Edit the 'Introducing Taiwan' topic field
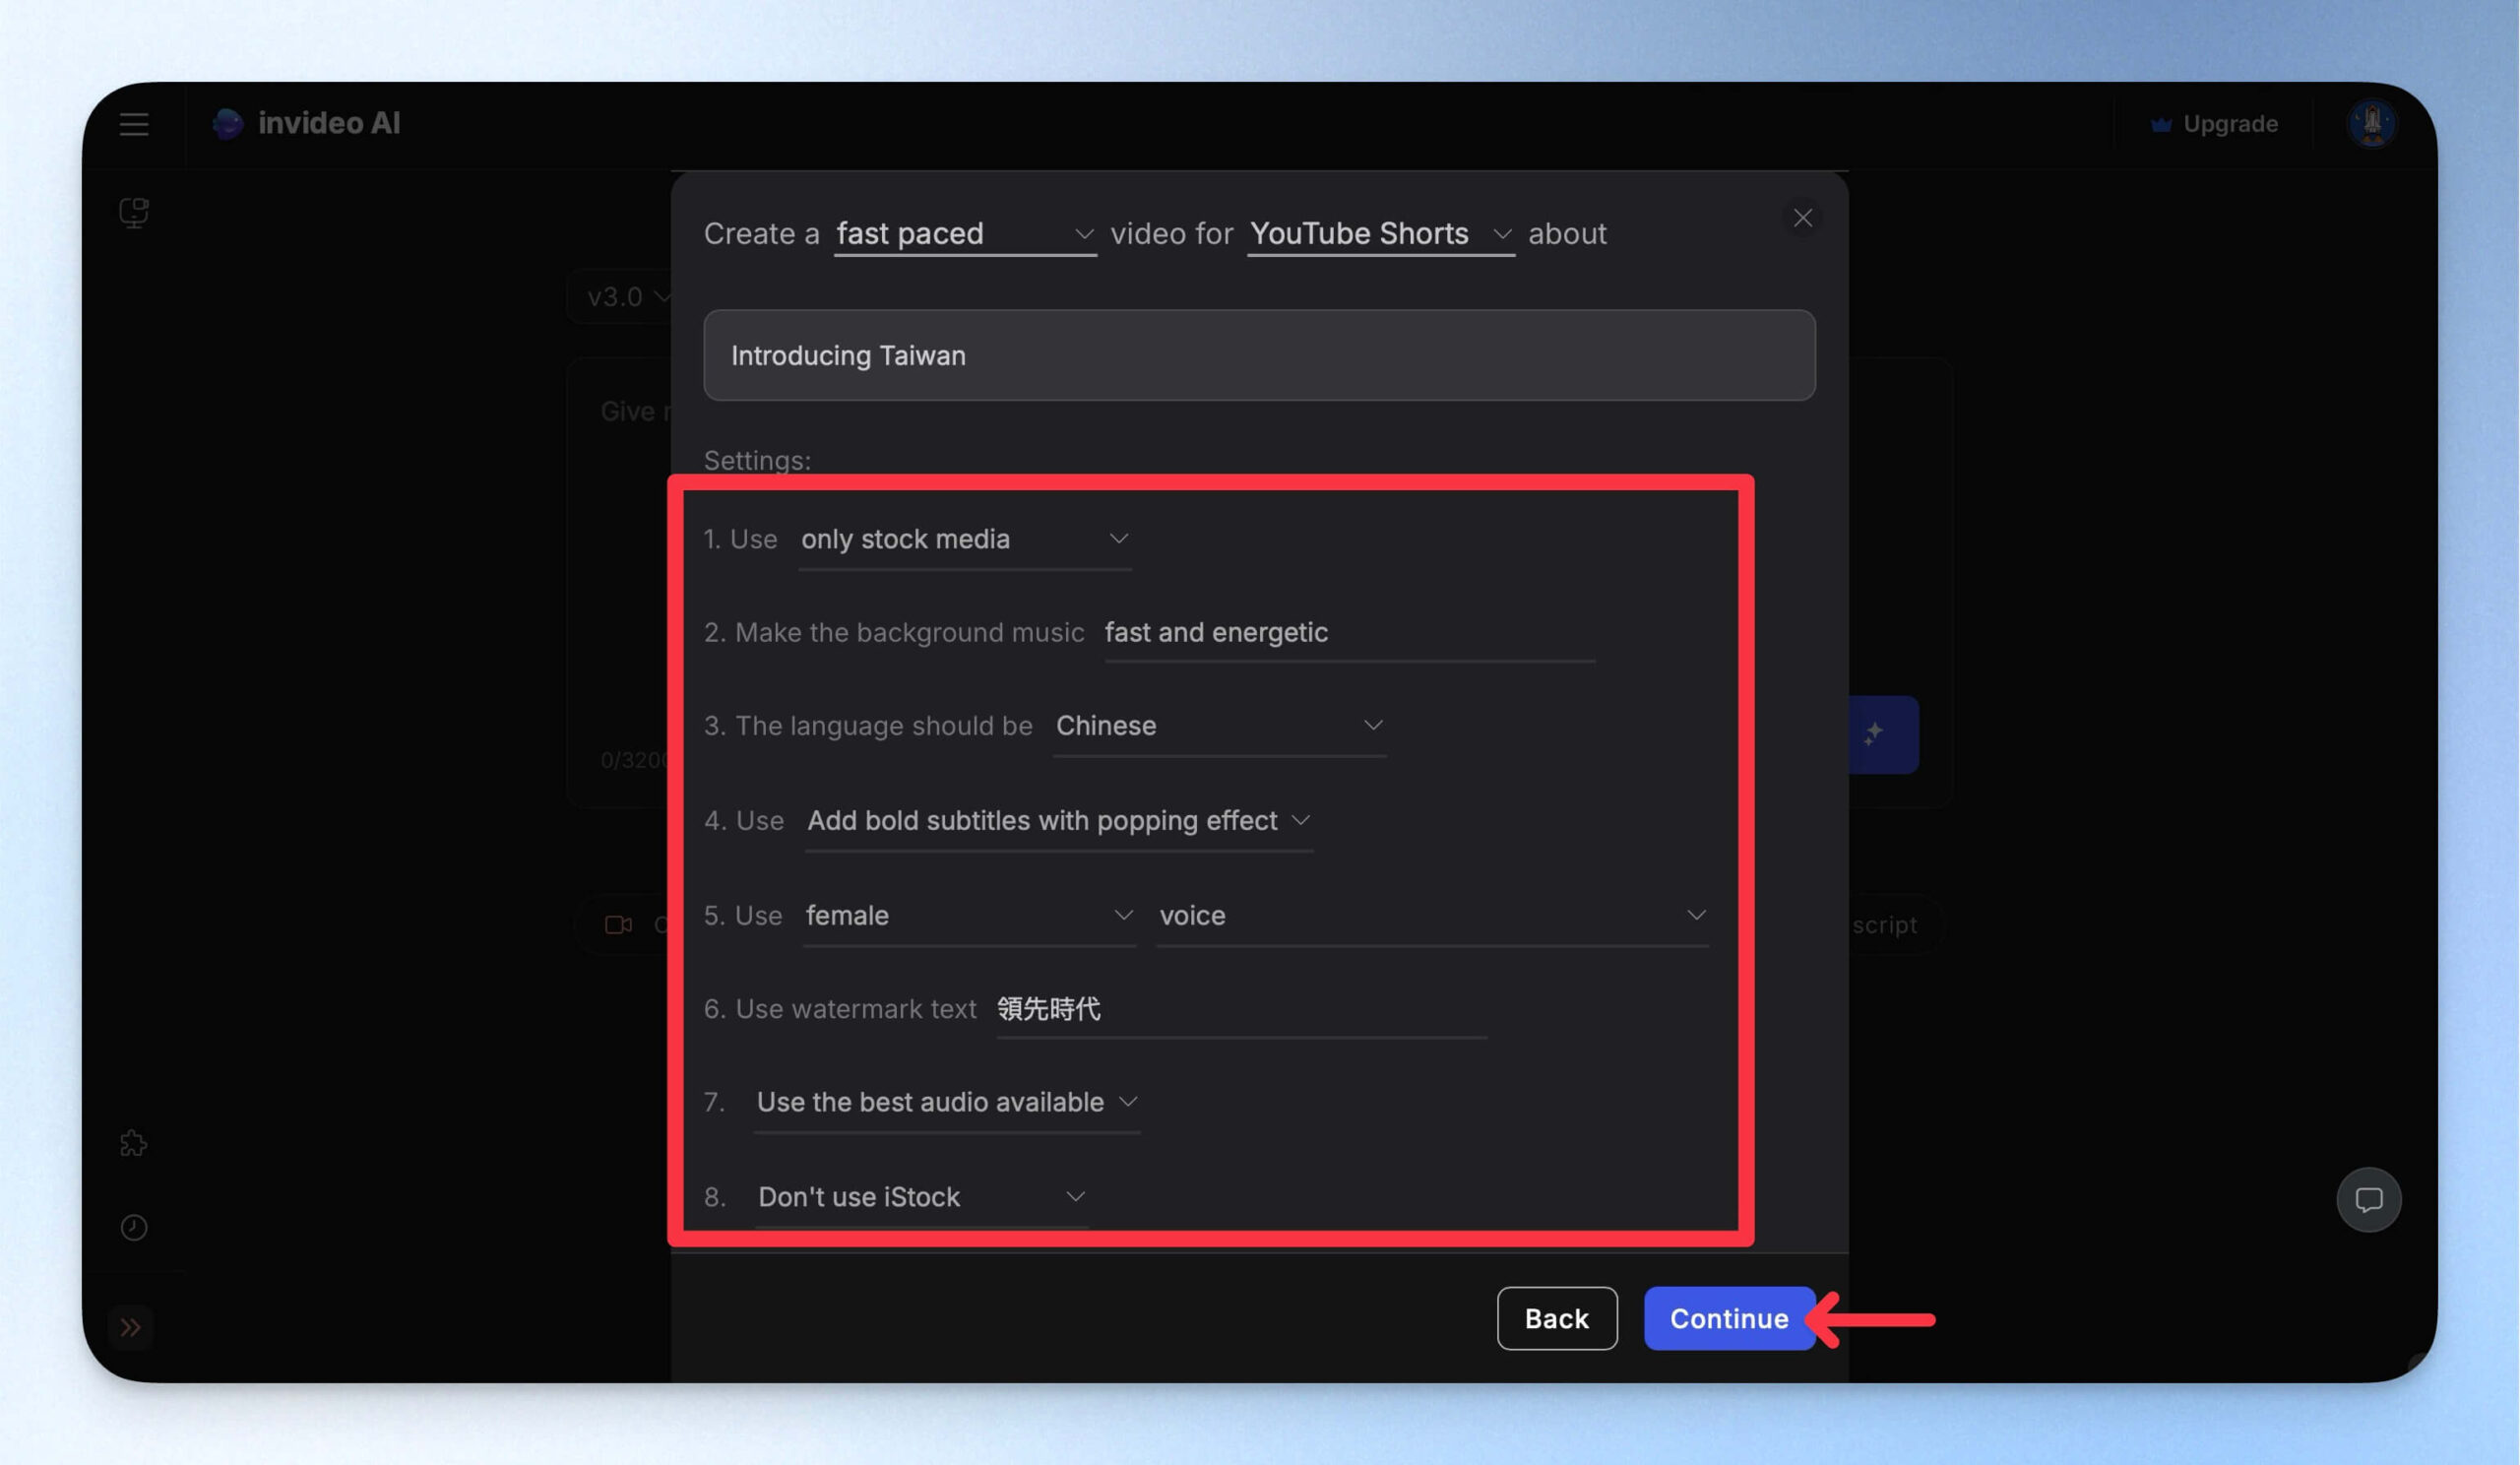The image size is (2520, 1465). click(1259, 355)
